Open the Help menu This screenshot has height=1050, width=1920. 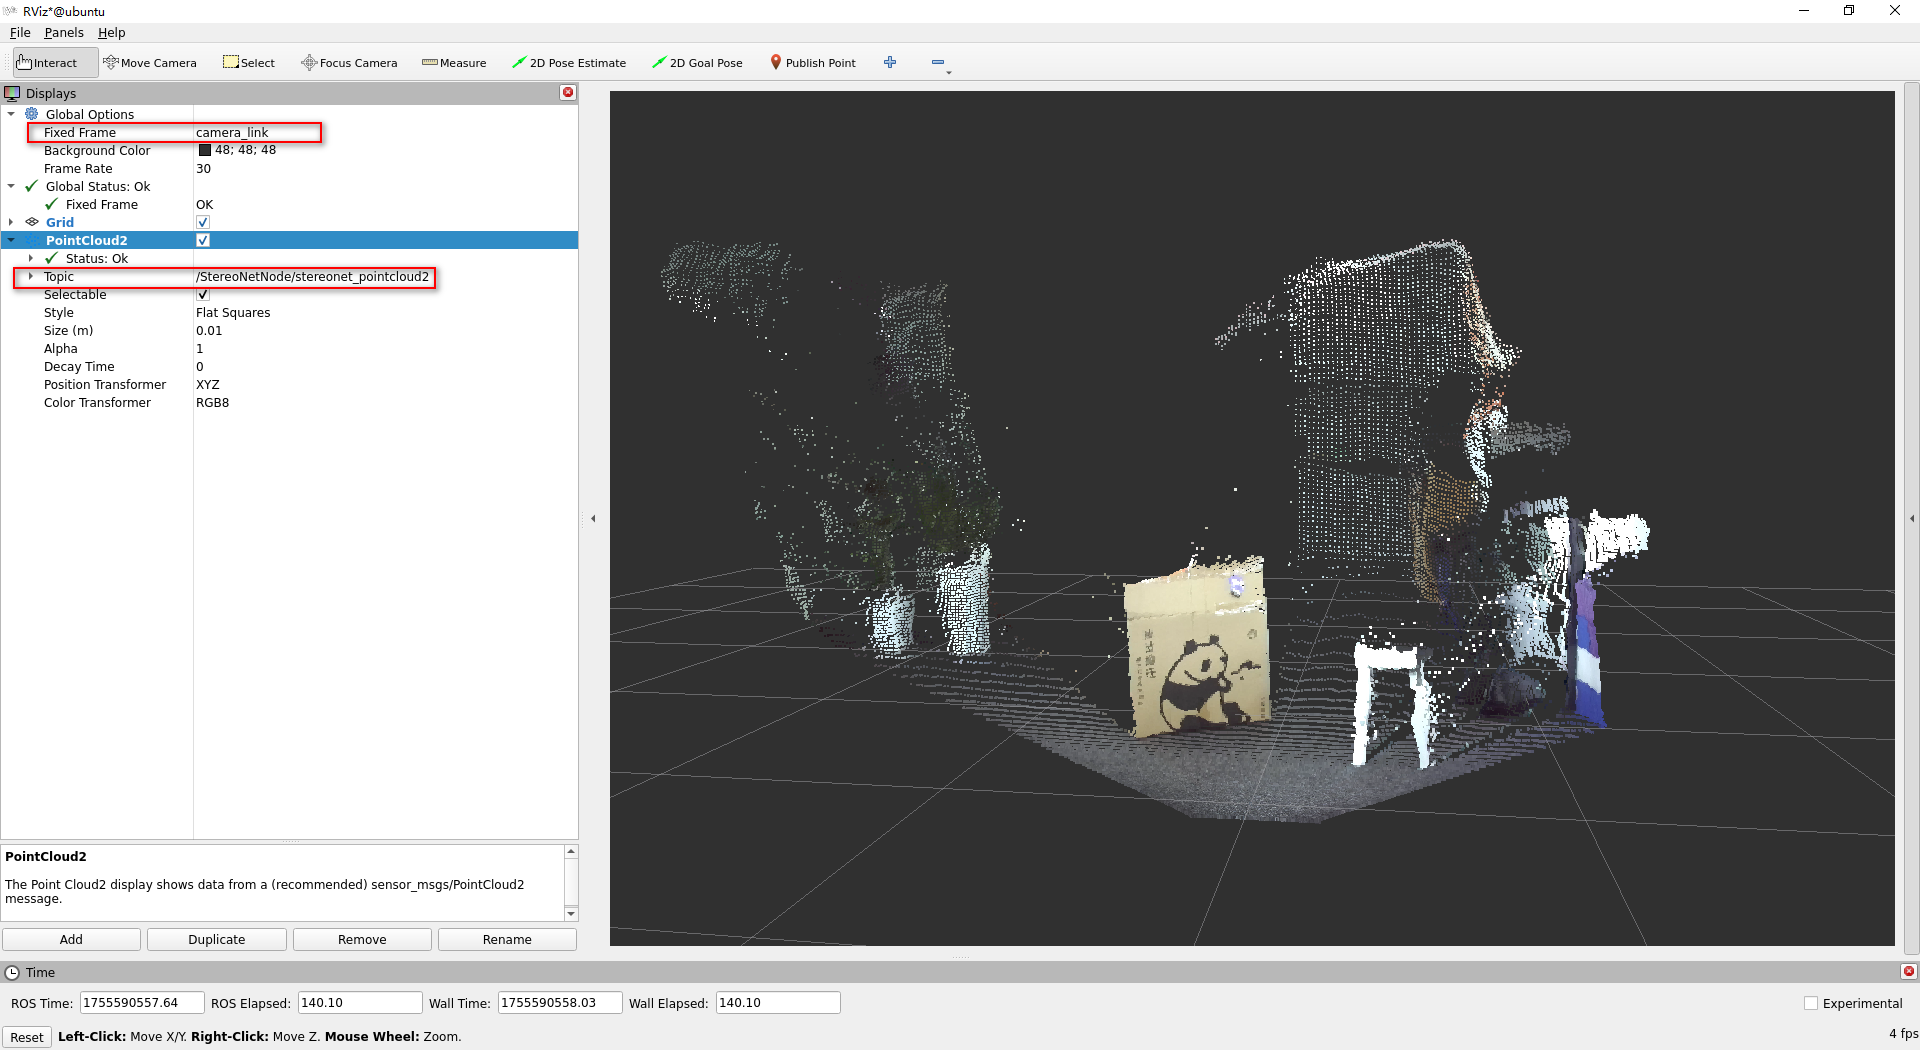click(112, 33)
